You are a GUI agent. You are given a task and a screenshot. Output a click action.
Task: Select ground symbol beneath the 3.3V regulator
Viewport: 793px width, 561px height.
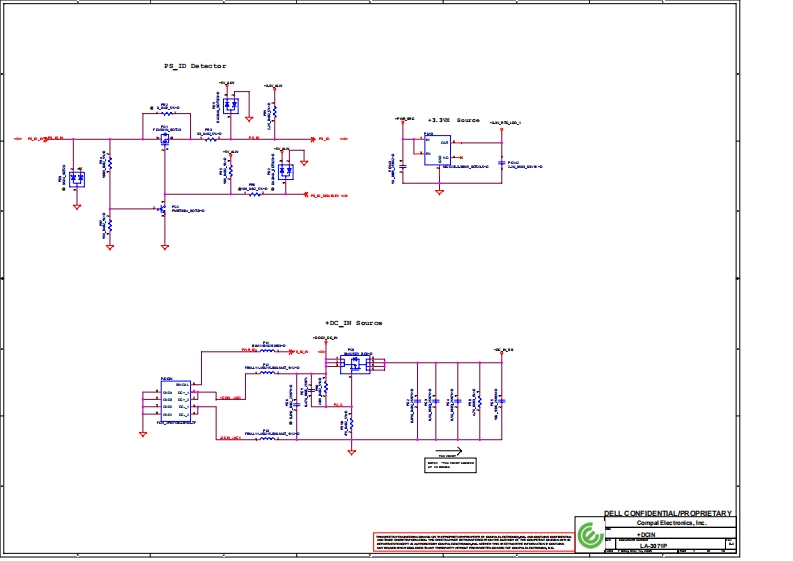[438, 189]
